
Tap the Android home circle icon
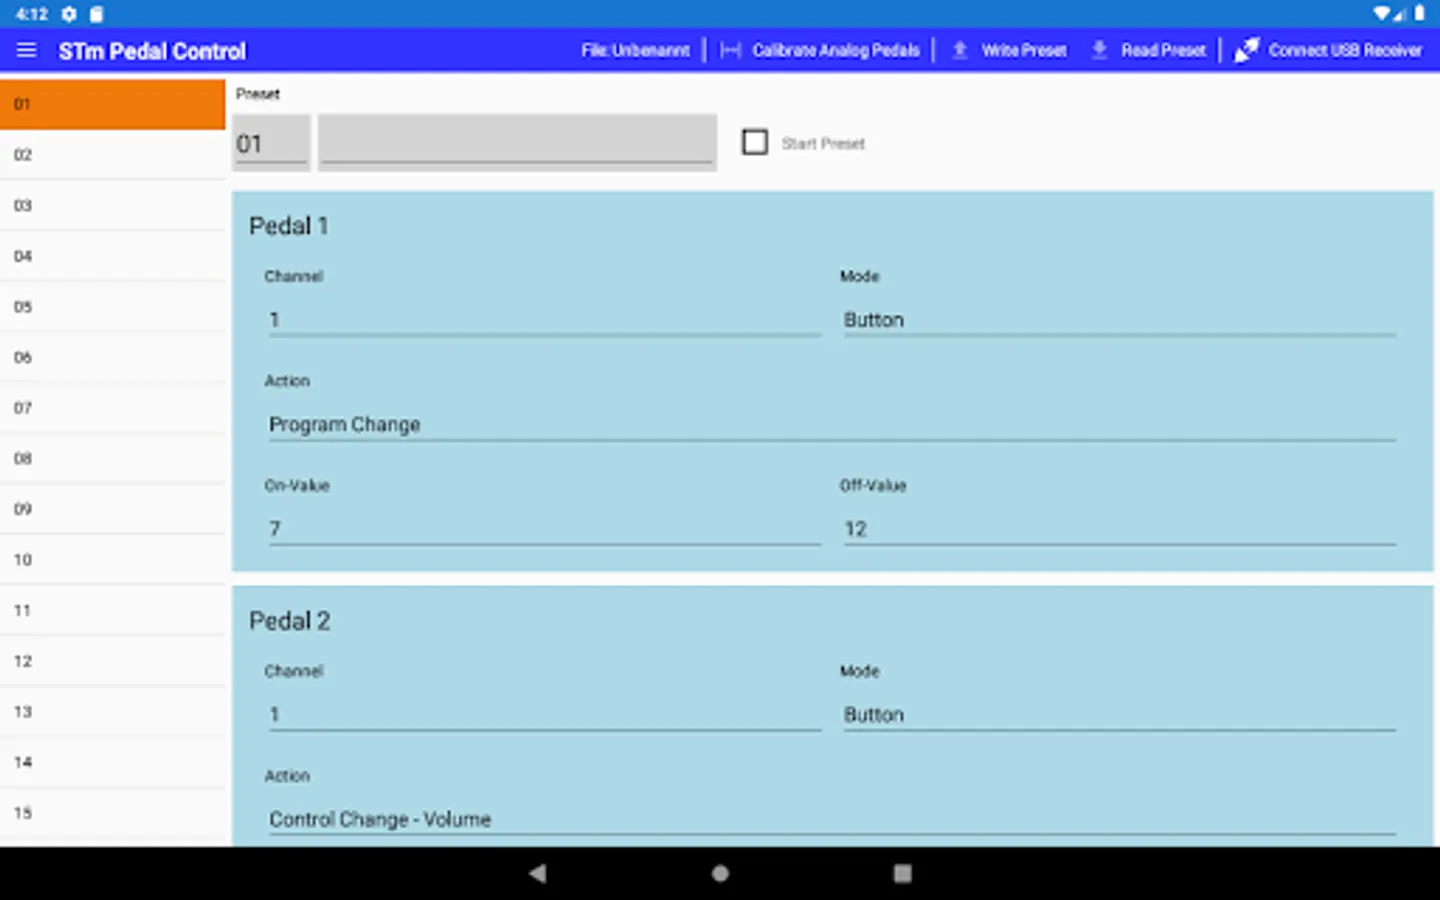click(720, 873)
